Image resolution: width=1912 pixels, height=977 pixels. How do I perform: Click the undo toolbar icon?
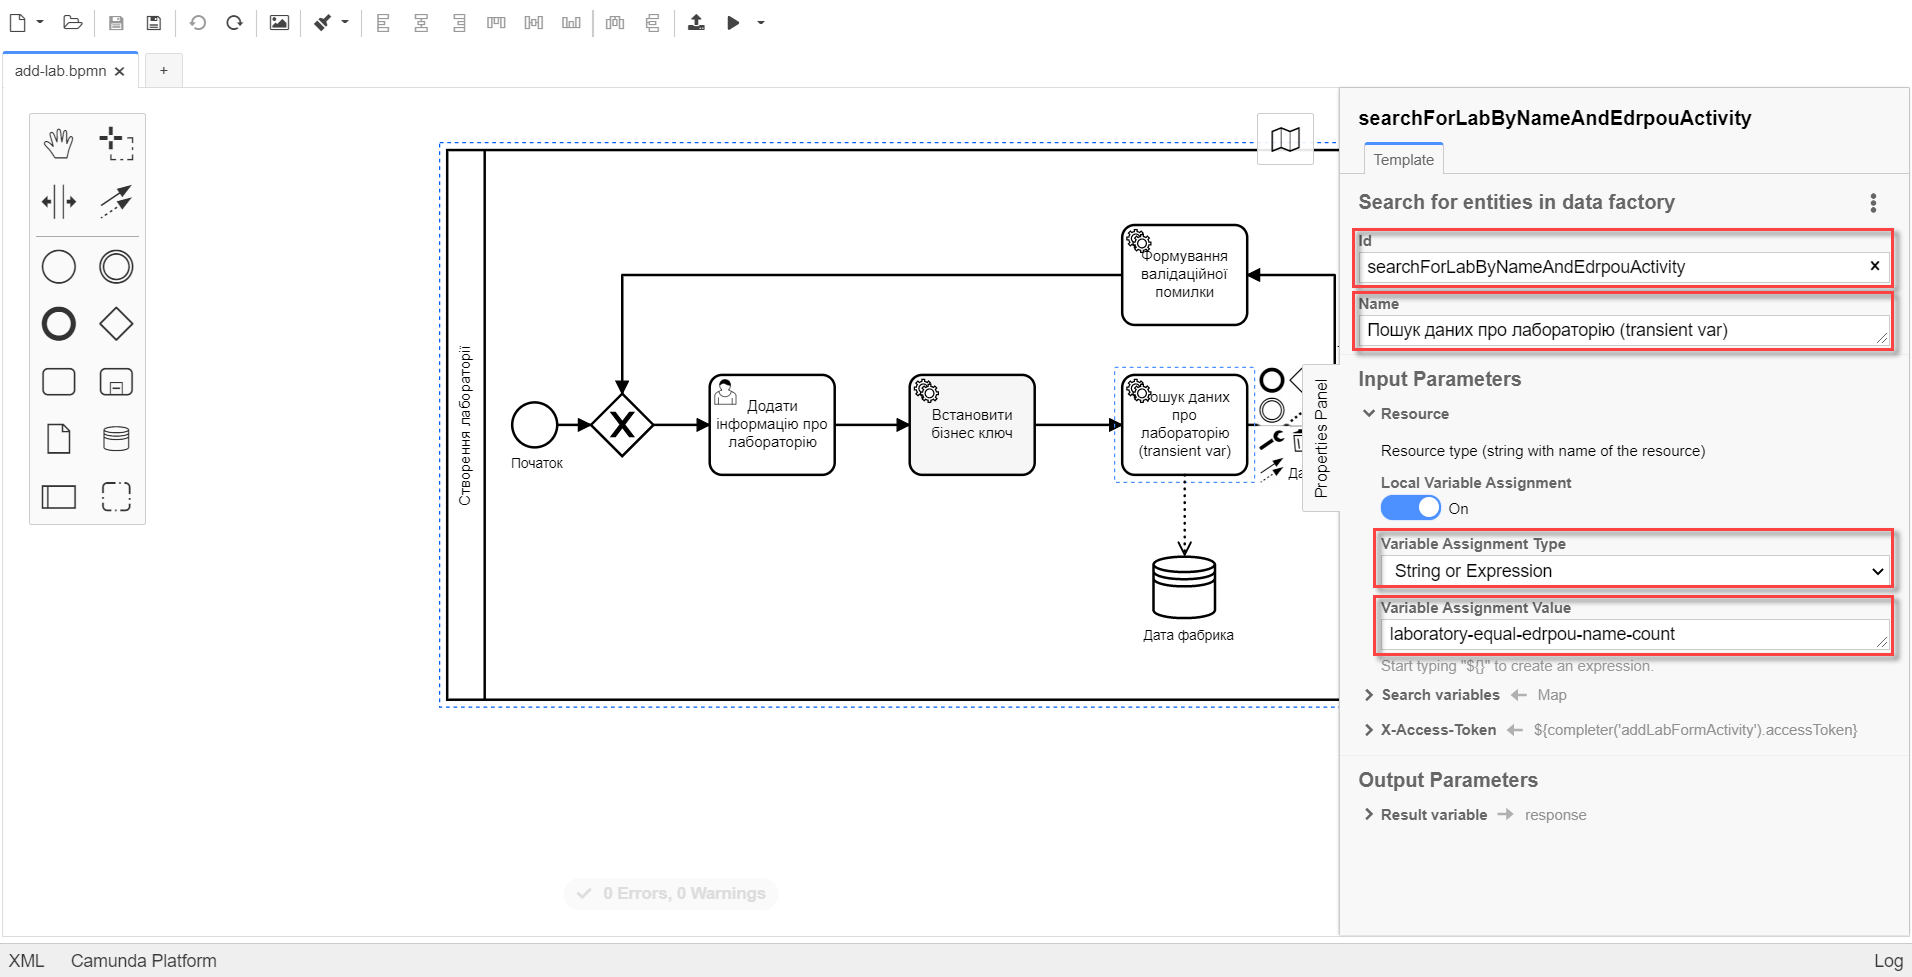[x=198, y=23]
